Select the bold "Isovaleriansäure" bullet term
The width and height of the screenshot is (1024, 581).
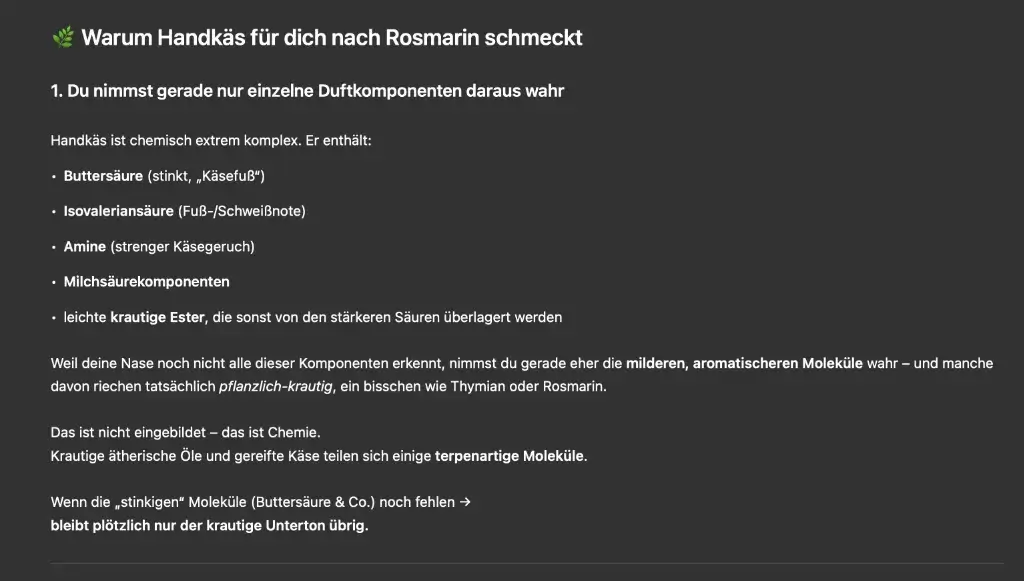pyautogui.click(x=118, y=211)
